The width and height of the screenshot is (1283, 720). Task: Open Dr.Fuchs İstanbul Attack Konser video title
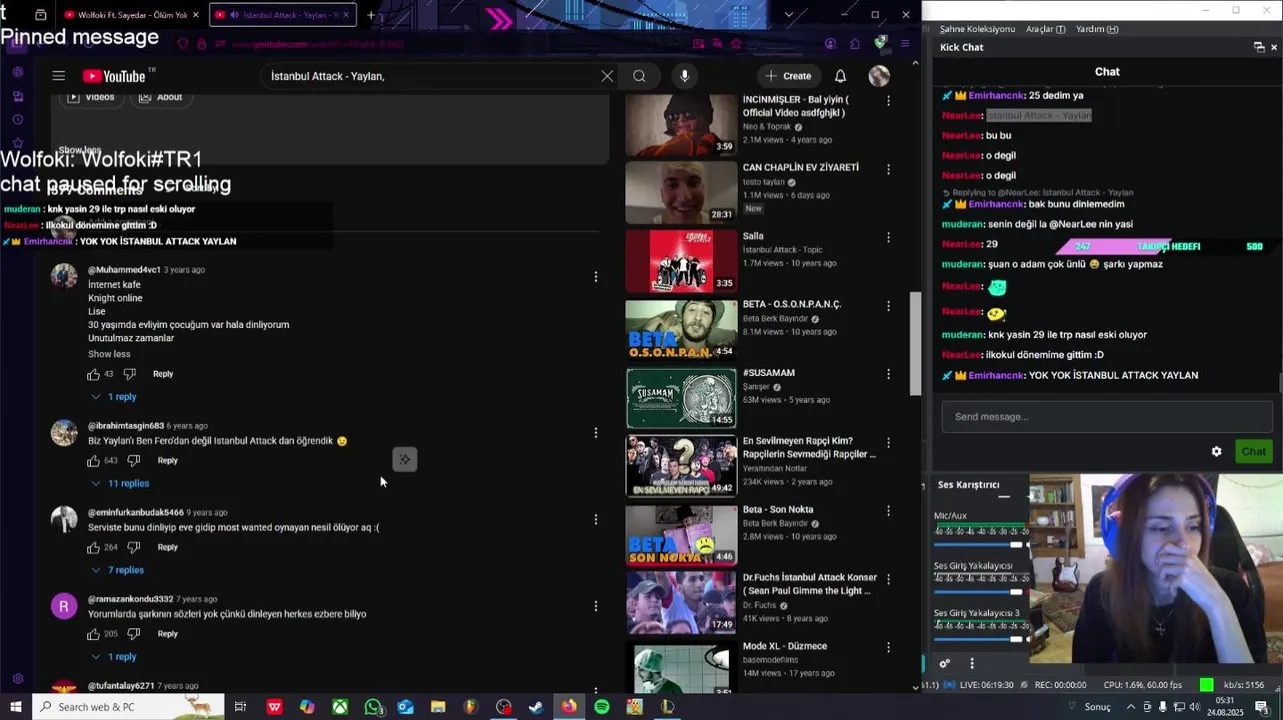810,584
